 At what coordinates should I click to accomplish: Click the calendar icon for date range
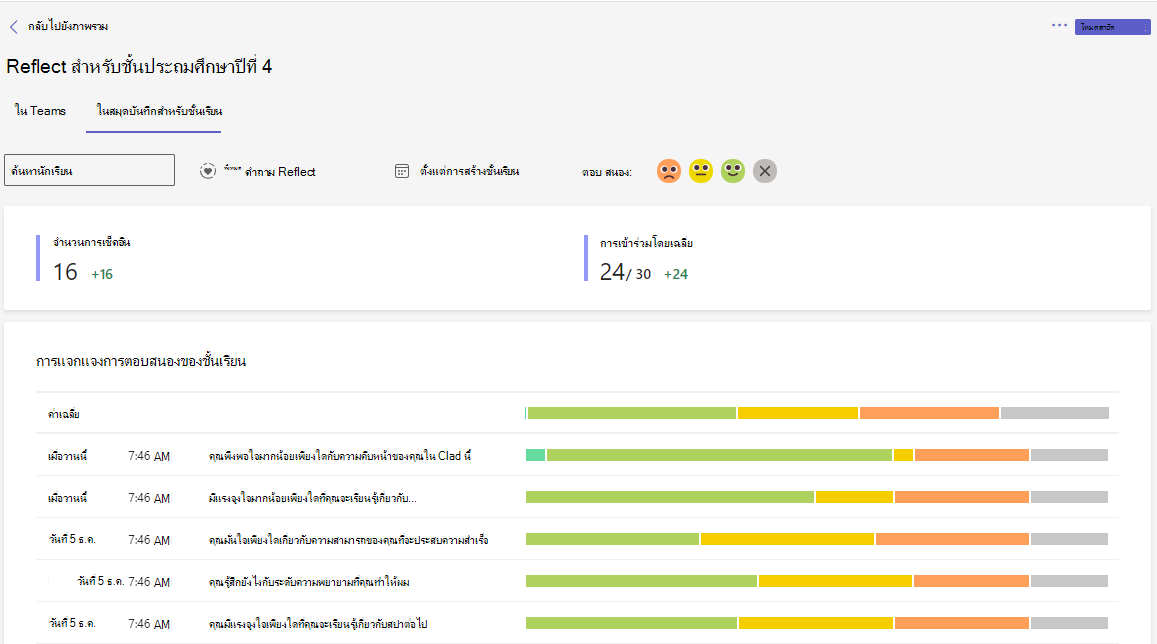click(x=401, y=171)
